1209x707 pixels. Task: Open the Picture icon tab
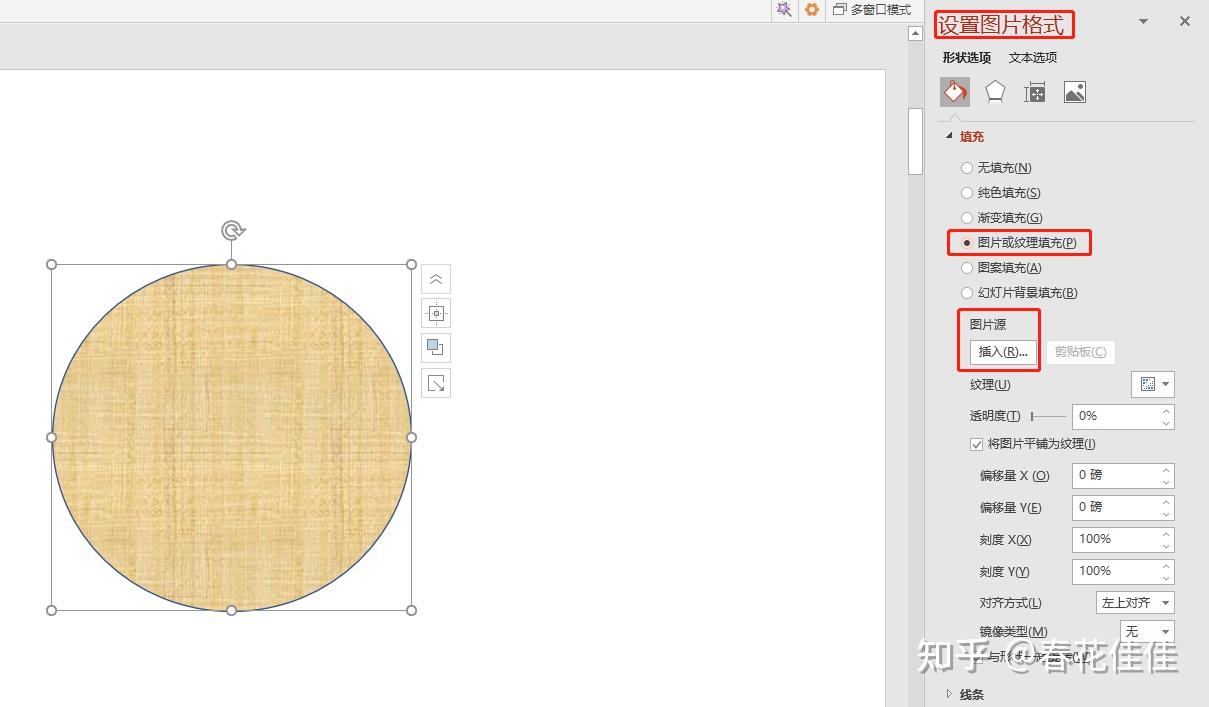(1075, 92)
